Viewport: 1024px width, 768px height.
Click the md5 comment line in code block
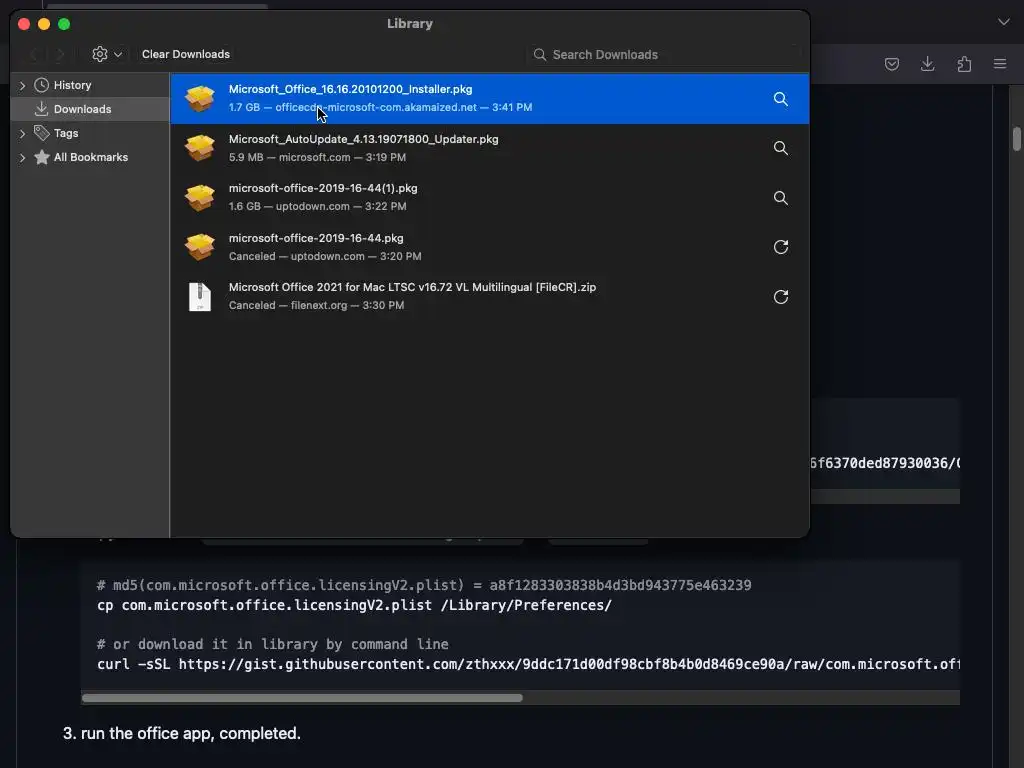(424, 585)
